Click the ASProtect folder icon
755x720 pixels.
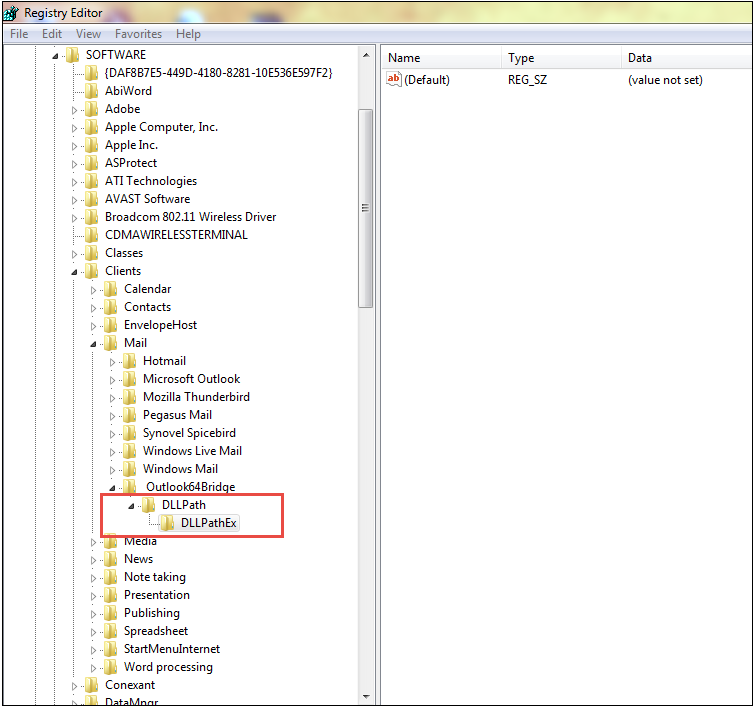[91, 163]
